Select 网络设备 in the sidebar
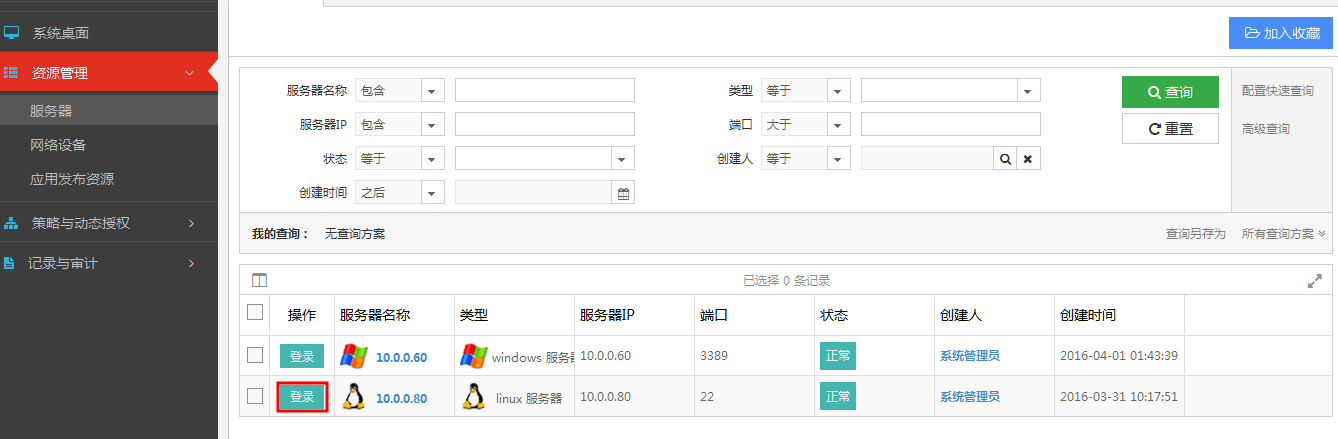1338x439 pixels. 58,145
